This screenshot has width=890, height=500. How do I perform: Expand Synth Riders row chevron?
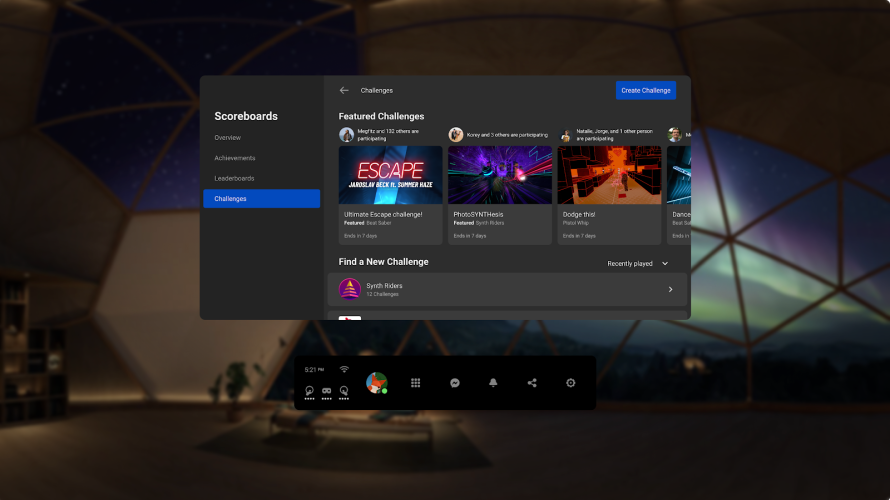click(x=670, y=289)
